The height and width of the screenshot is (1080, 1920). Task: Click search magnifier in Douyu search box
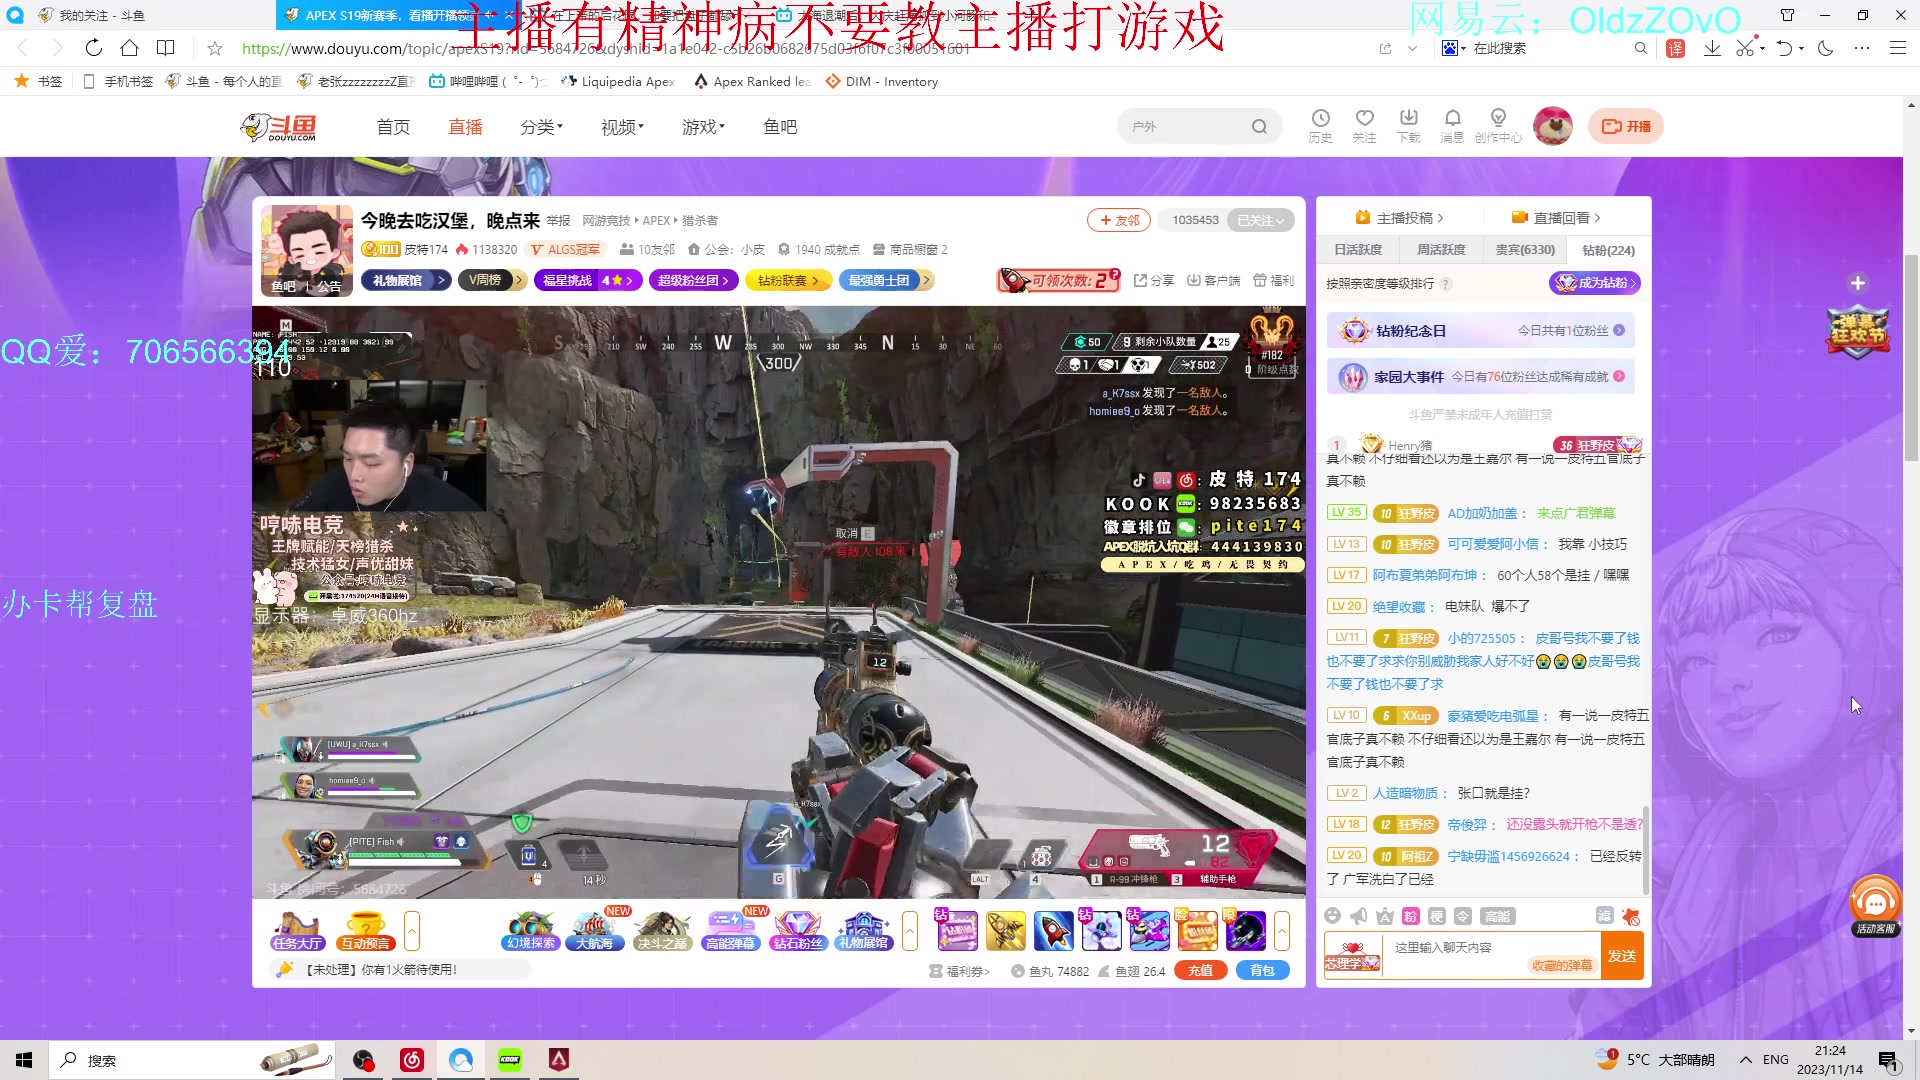(1259, 127)
